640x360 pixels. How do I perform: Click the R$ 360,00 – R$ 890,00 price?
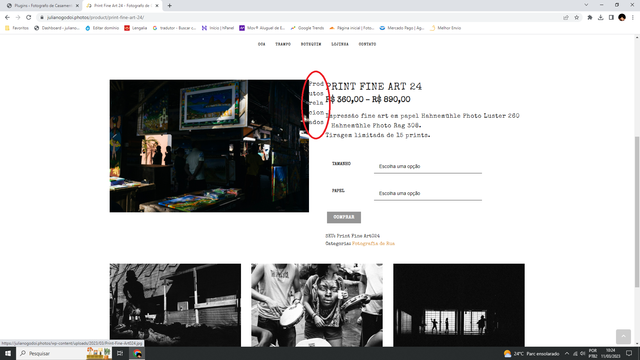pyautogui.click(x=368, y=100)
